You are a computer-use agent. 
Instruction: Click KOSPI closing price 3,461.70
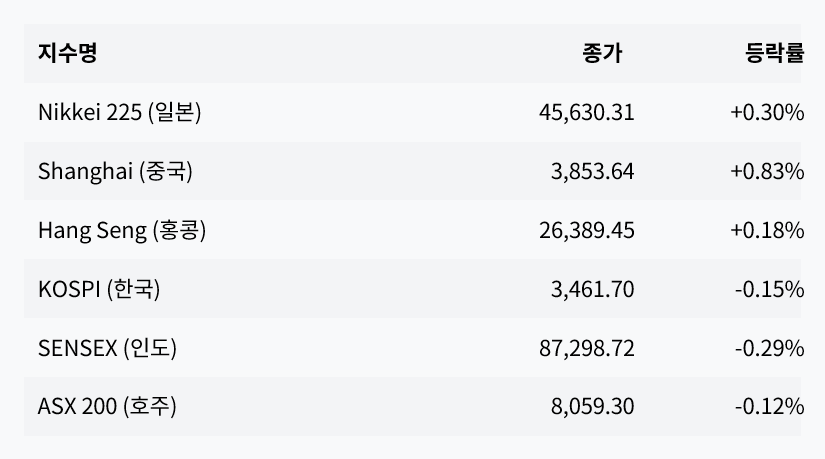click(x=592, y=289)
